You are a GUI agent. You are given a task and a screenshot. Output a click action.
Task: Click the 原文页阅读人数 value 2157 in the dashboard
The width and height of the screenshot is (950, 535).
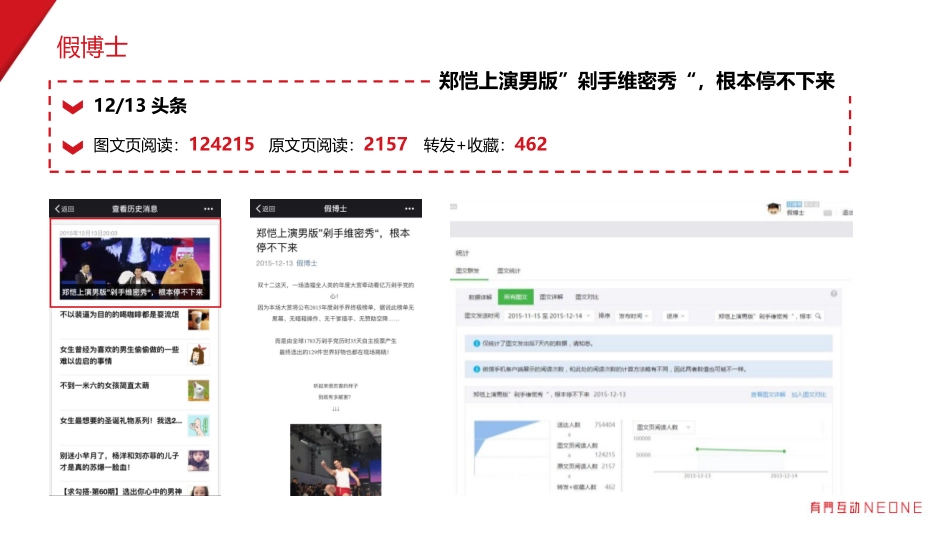(x=608, y=466)
